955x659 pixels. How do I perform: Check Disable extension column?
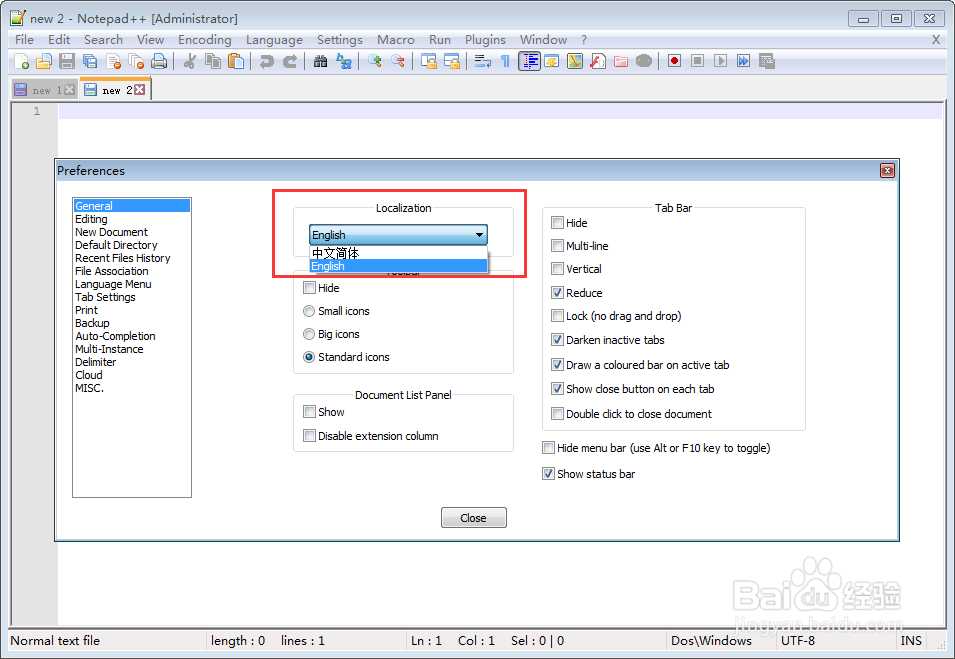pyautogui.click(x=309, y=435)
